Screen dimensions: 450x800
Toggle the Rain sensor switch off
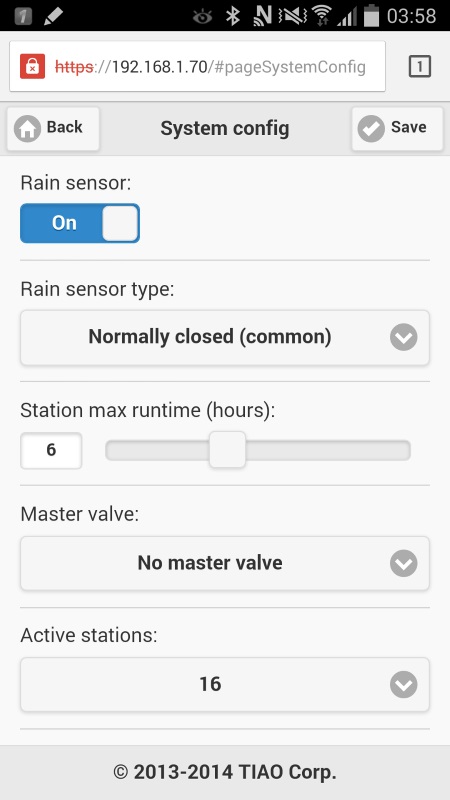click(x=80, y=223)
